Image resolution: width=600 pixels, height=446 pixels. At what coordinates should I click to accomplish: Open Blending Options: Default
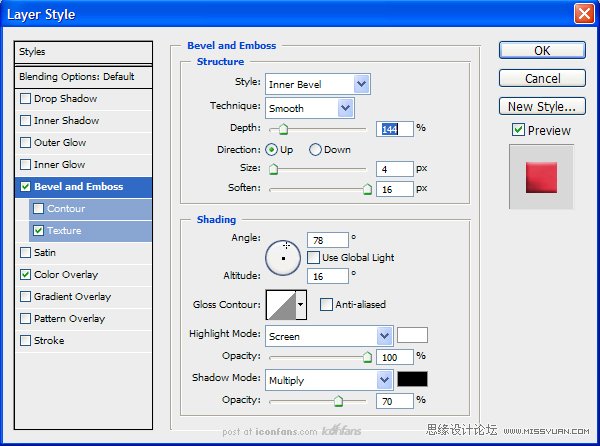[83, 77]
